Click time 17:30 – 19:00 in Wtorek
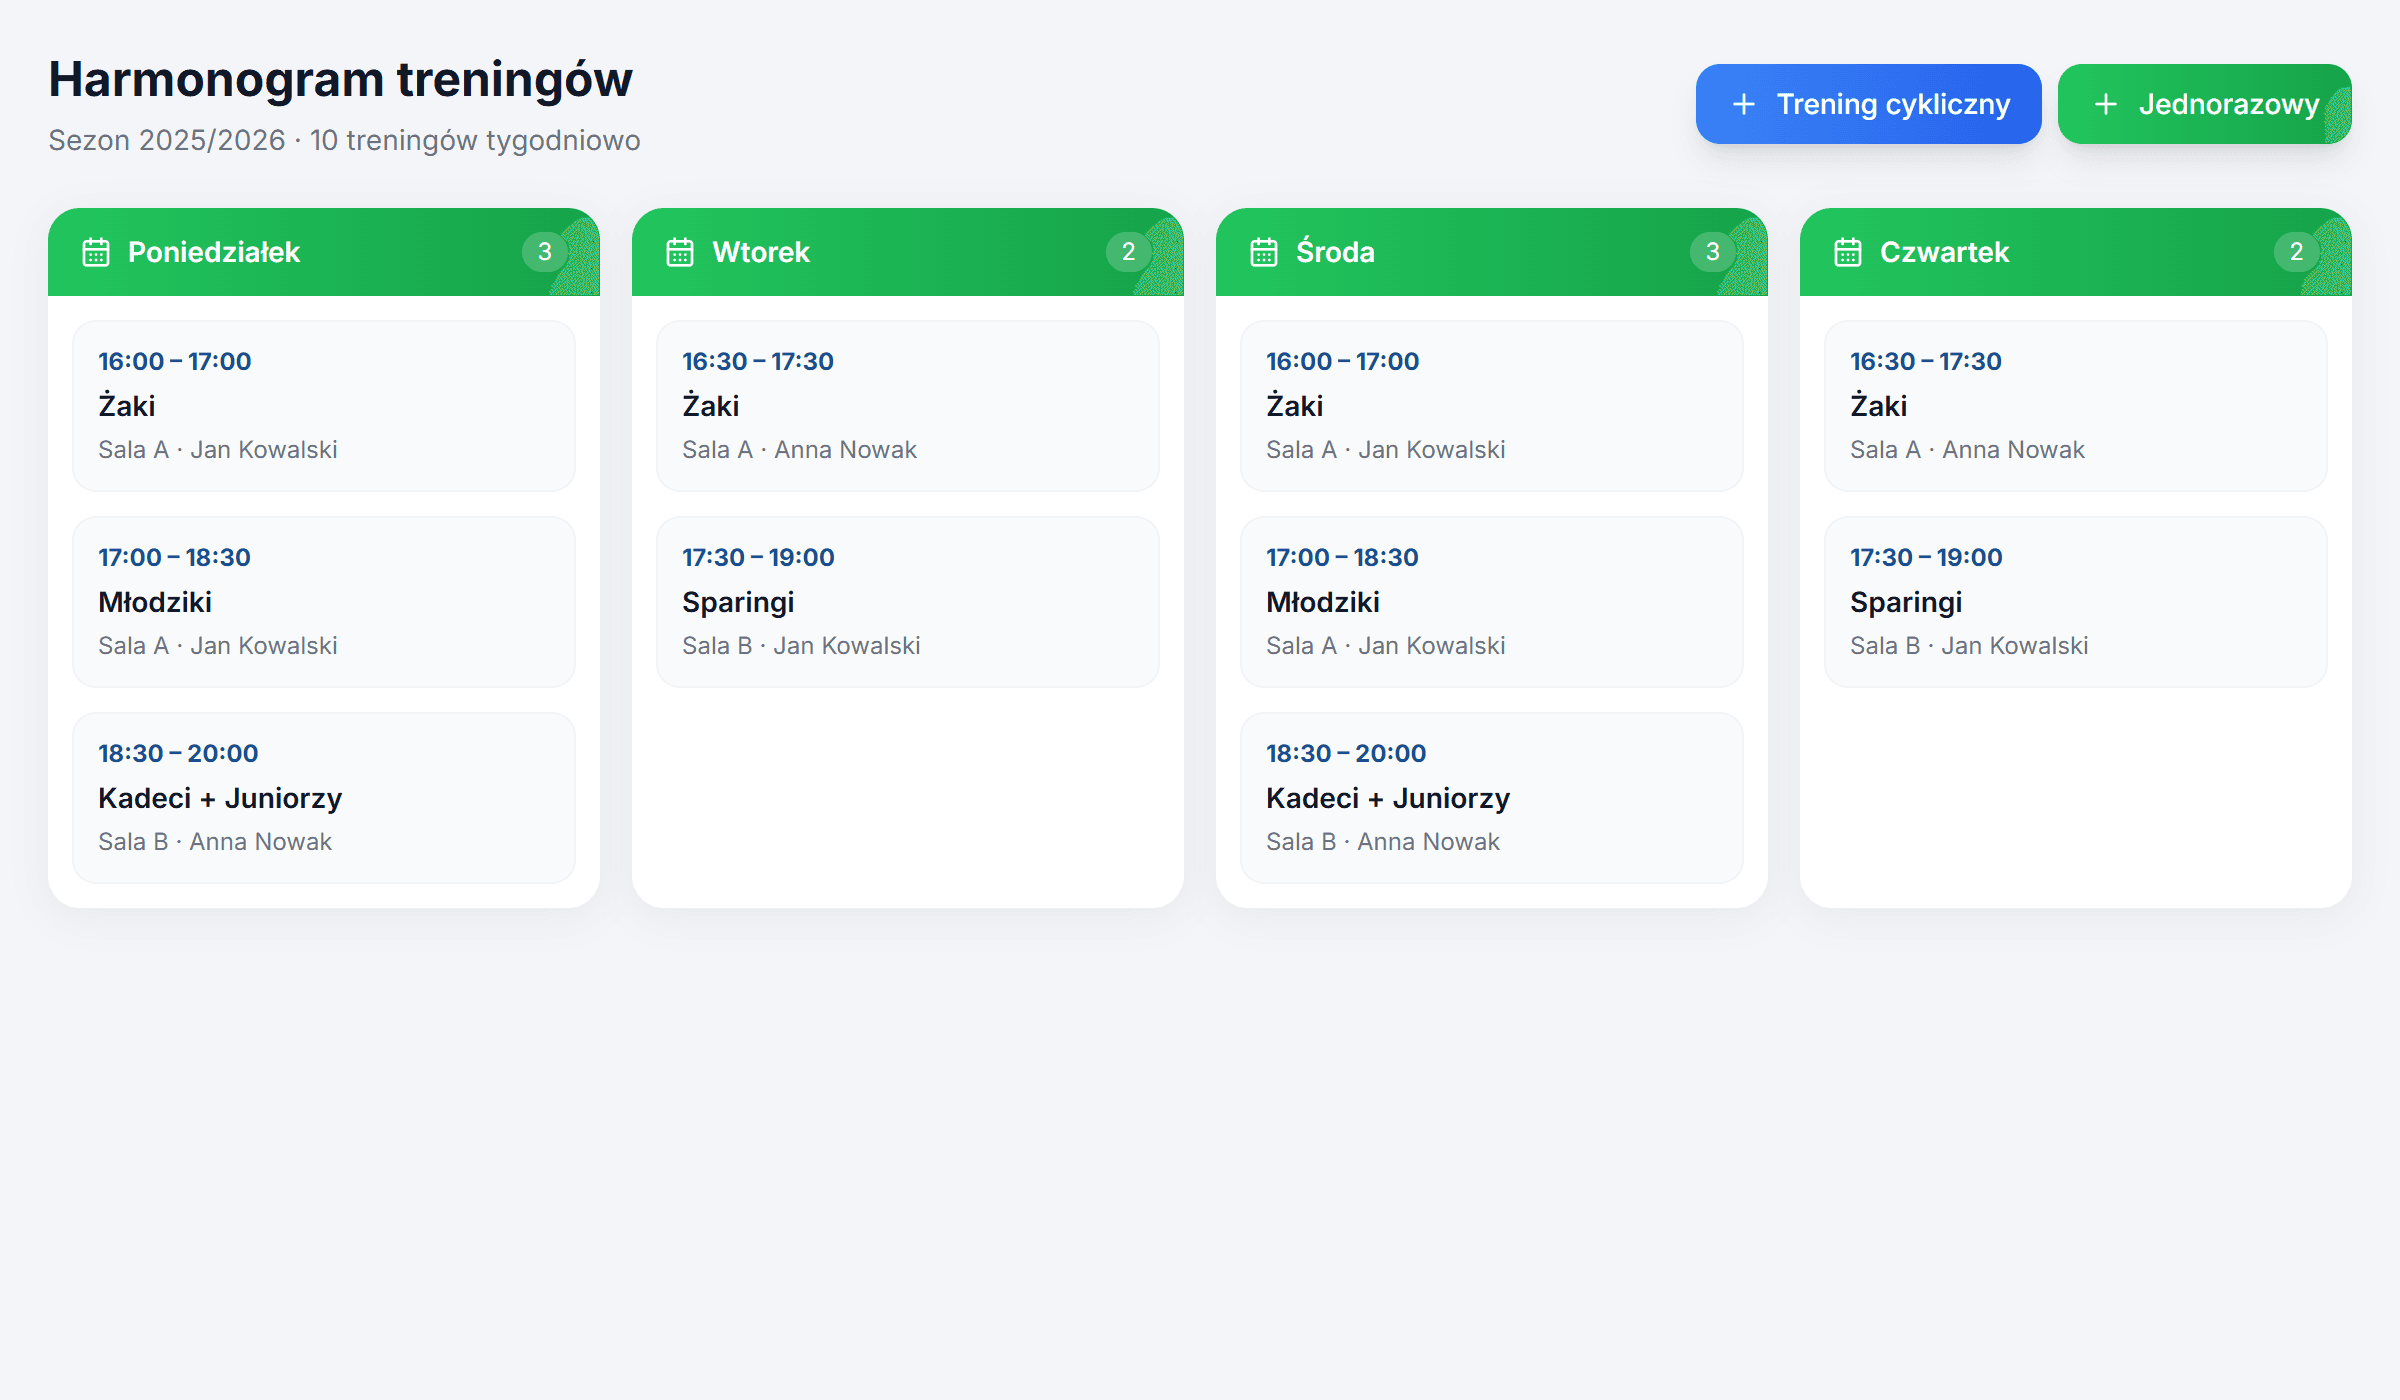 (x=758, y=557)
